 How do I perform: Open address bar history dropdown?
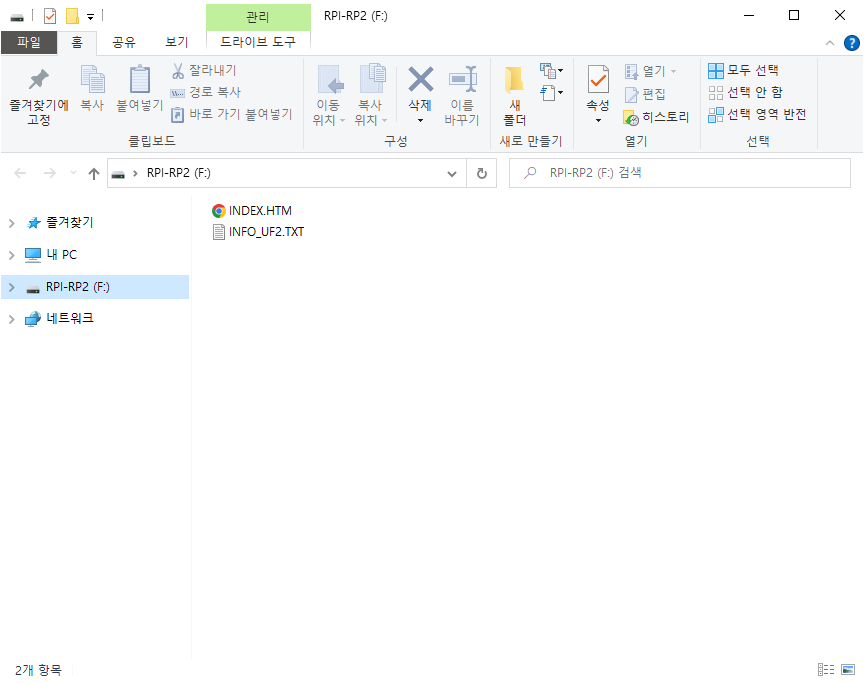coord(452,174)
